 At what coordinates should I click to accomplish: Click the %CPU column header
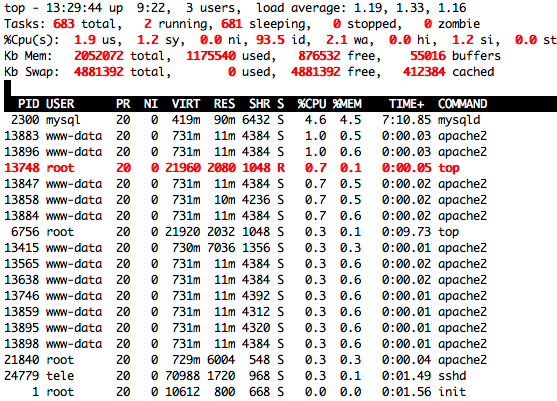pyautogui.click(x=312, y=104)
